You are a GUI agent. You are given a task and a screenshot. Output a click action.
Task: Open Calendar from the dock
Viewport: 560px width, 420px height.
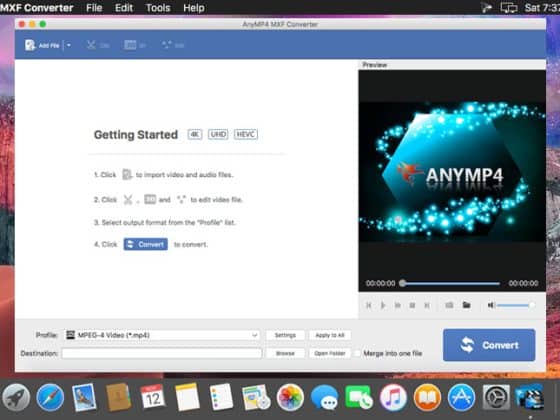coord(153,398)
